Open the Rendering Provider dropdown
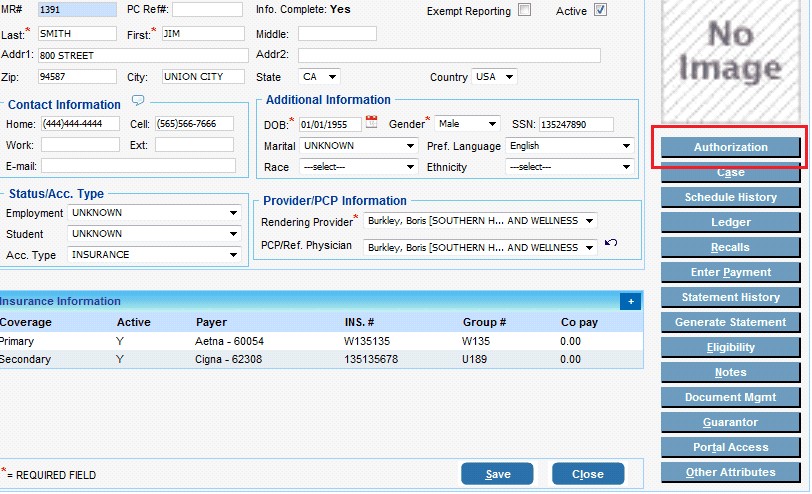The height and width of the screenshot is (494, 812). pyautogui.click(x=480, y=221)
